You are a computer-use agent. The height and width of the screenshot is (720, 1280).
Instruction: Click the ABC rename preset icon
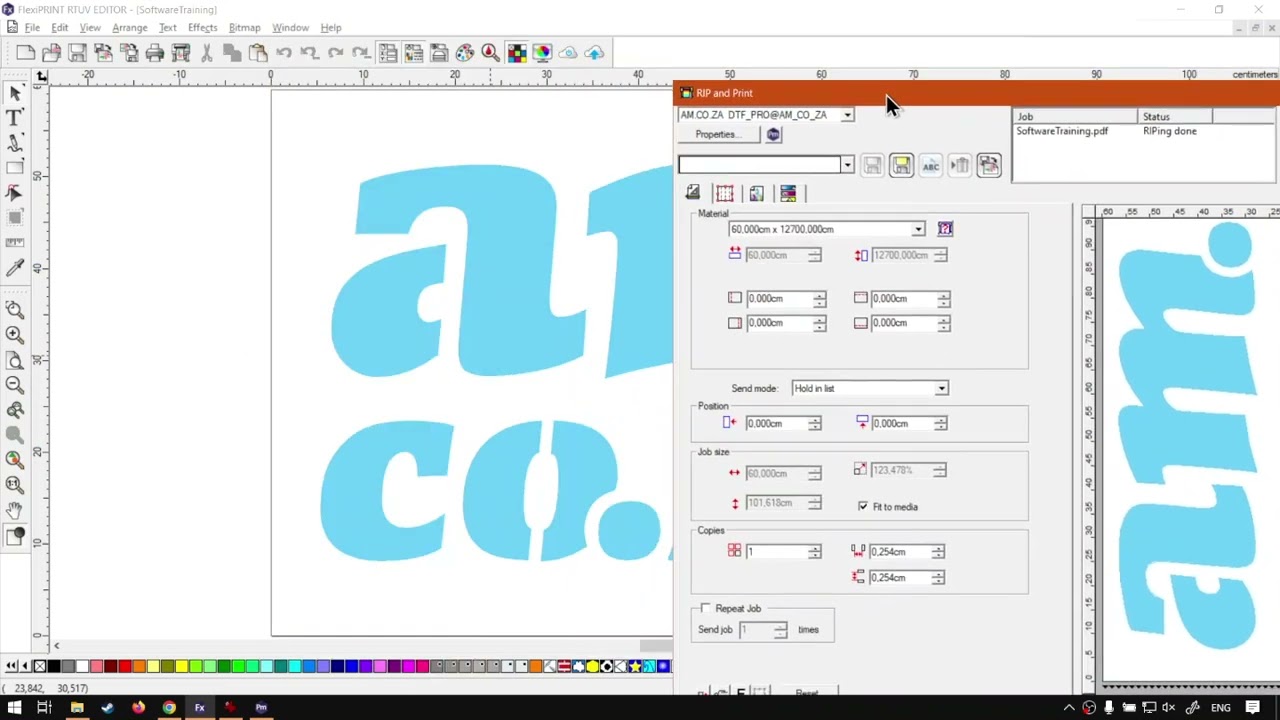[930, 165]
